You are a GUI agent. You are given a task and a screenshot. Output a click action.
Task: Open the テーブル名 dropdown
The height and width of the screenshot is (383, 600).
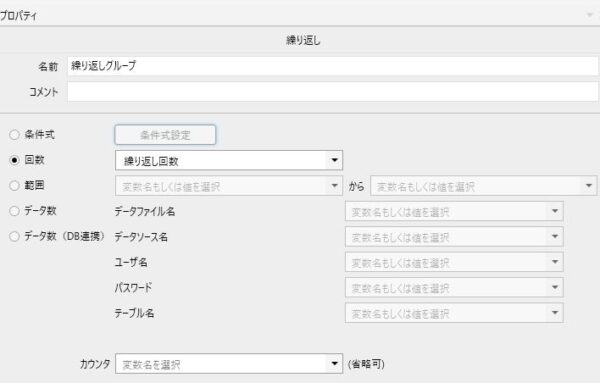(x=454, y=313)
